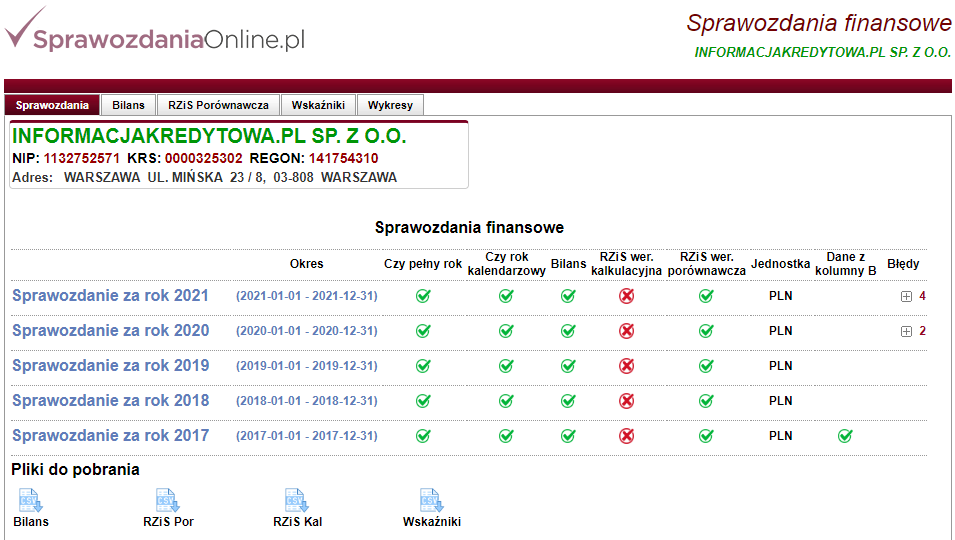The width and height of the screenshot is (955, 540).
Task: Click 'Pliki do pobrania' heading
Action: (76, 469)
